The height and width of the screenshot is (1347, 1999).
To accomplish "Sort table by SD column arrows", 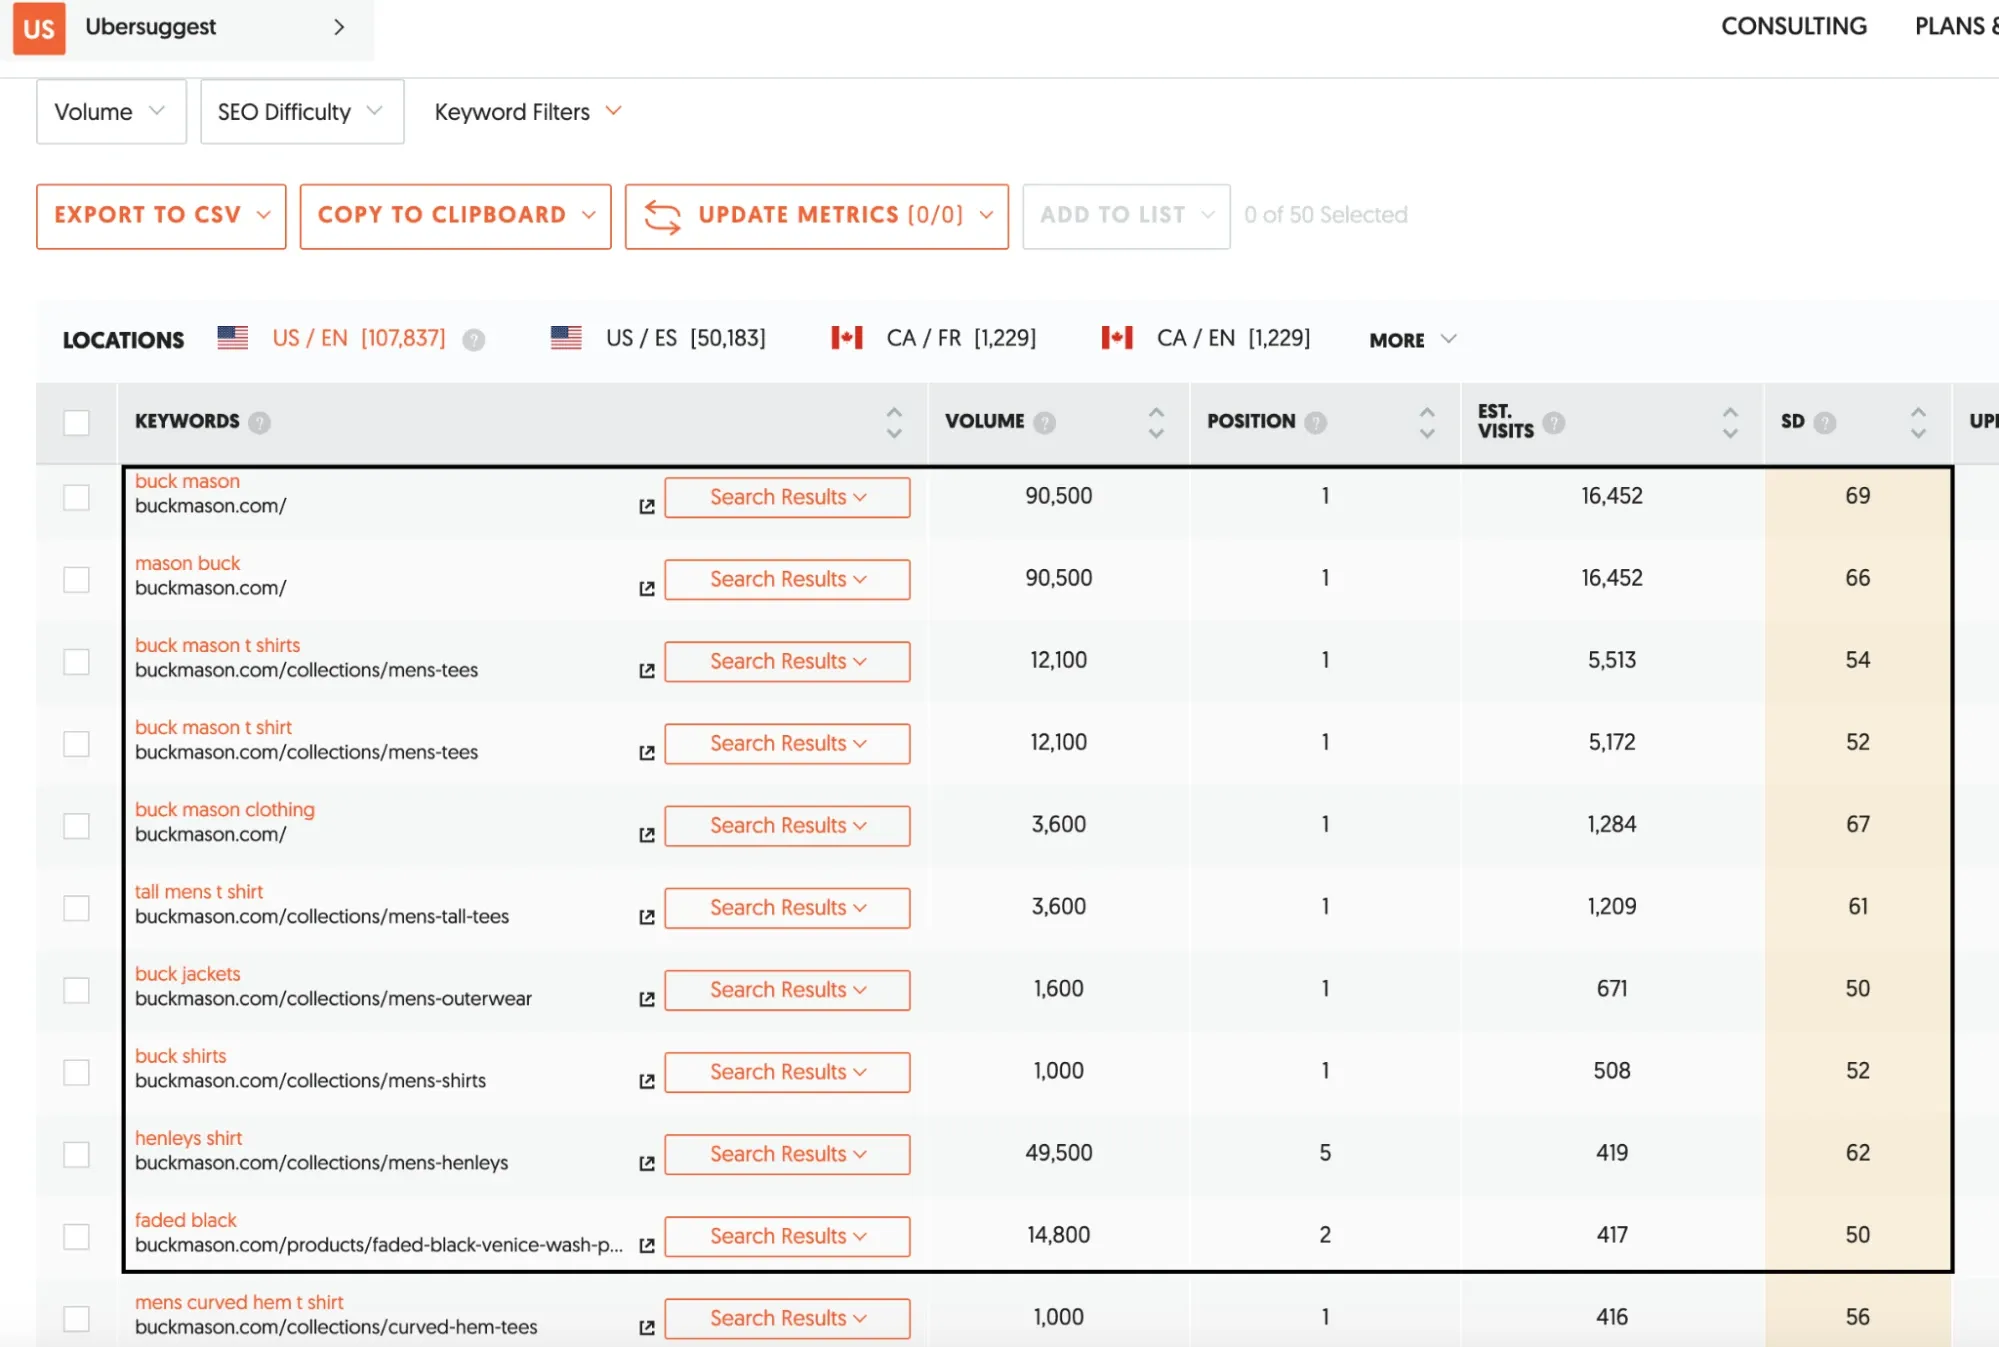I will 1918,422.
